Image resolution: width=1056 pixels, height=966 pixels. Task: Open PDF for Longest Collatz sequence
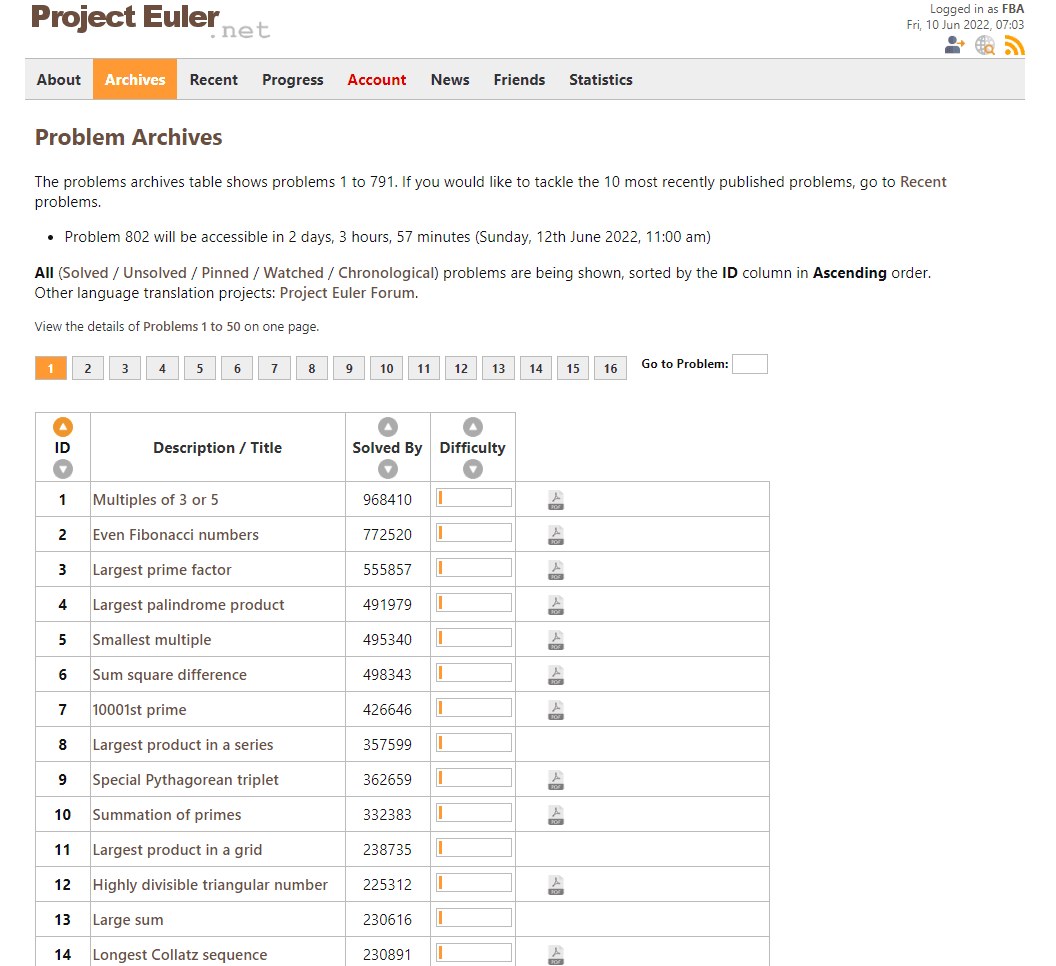pos(556,955)
